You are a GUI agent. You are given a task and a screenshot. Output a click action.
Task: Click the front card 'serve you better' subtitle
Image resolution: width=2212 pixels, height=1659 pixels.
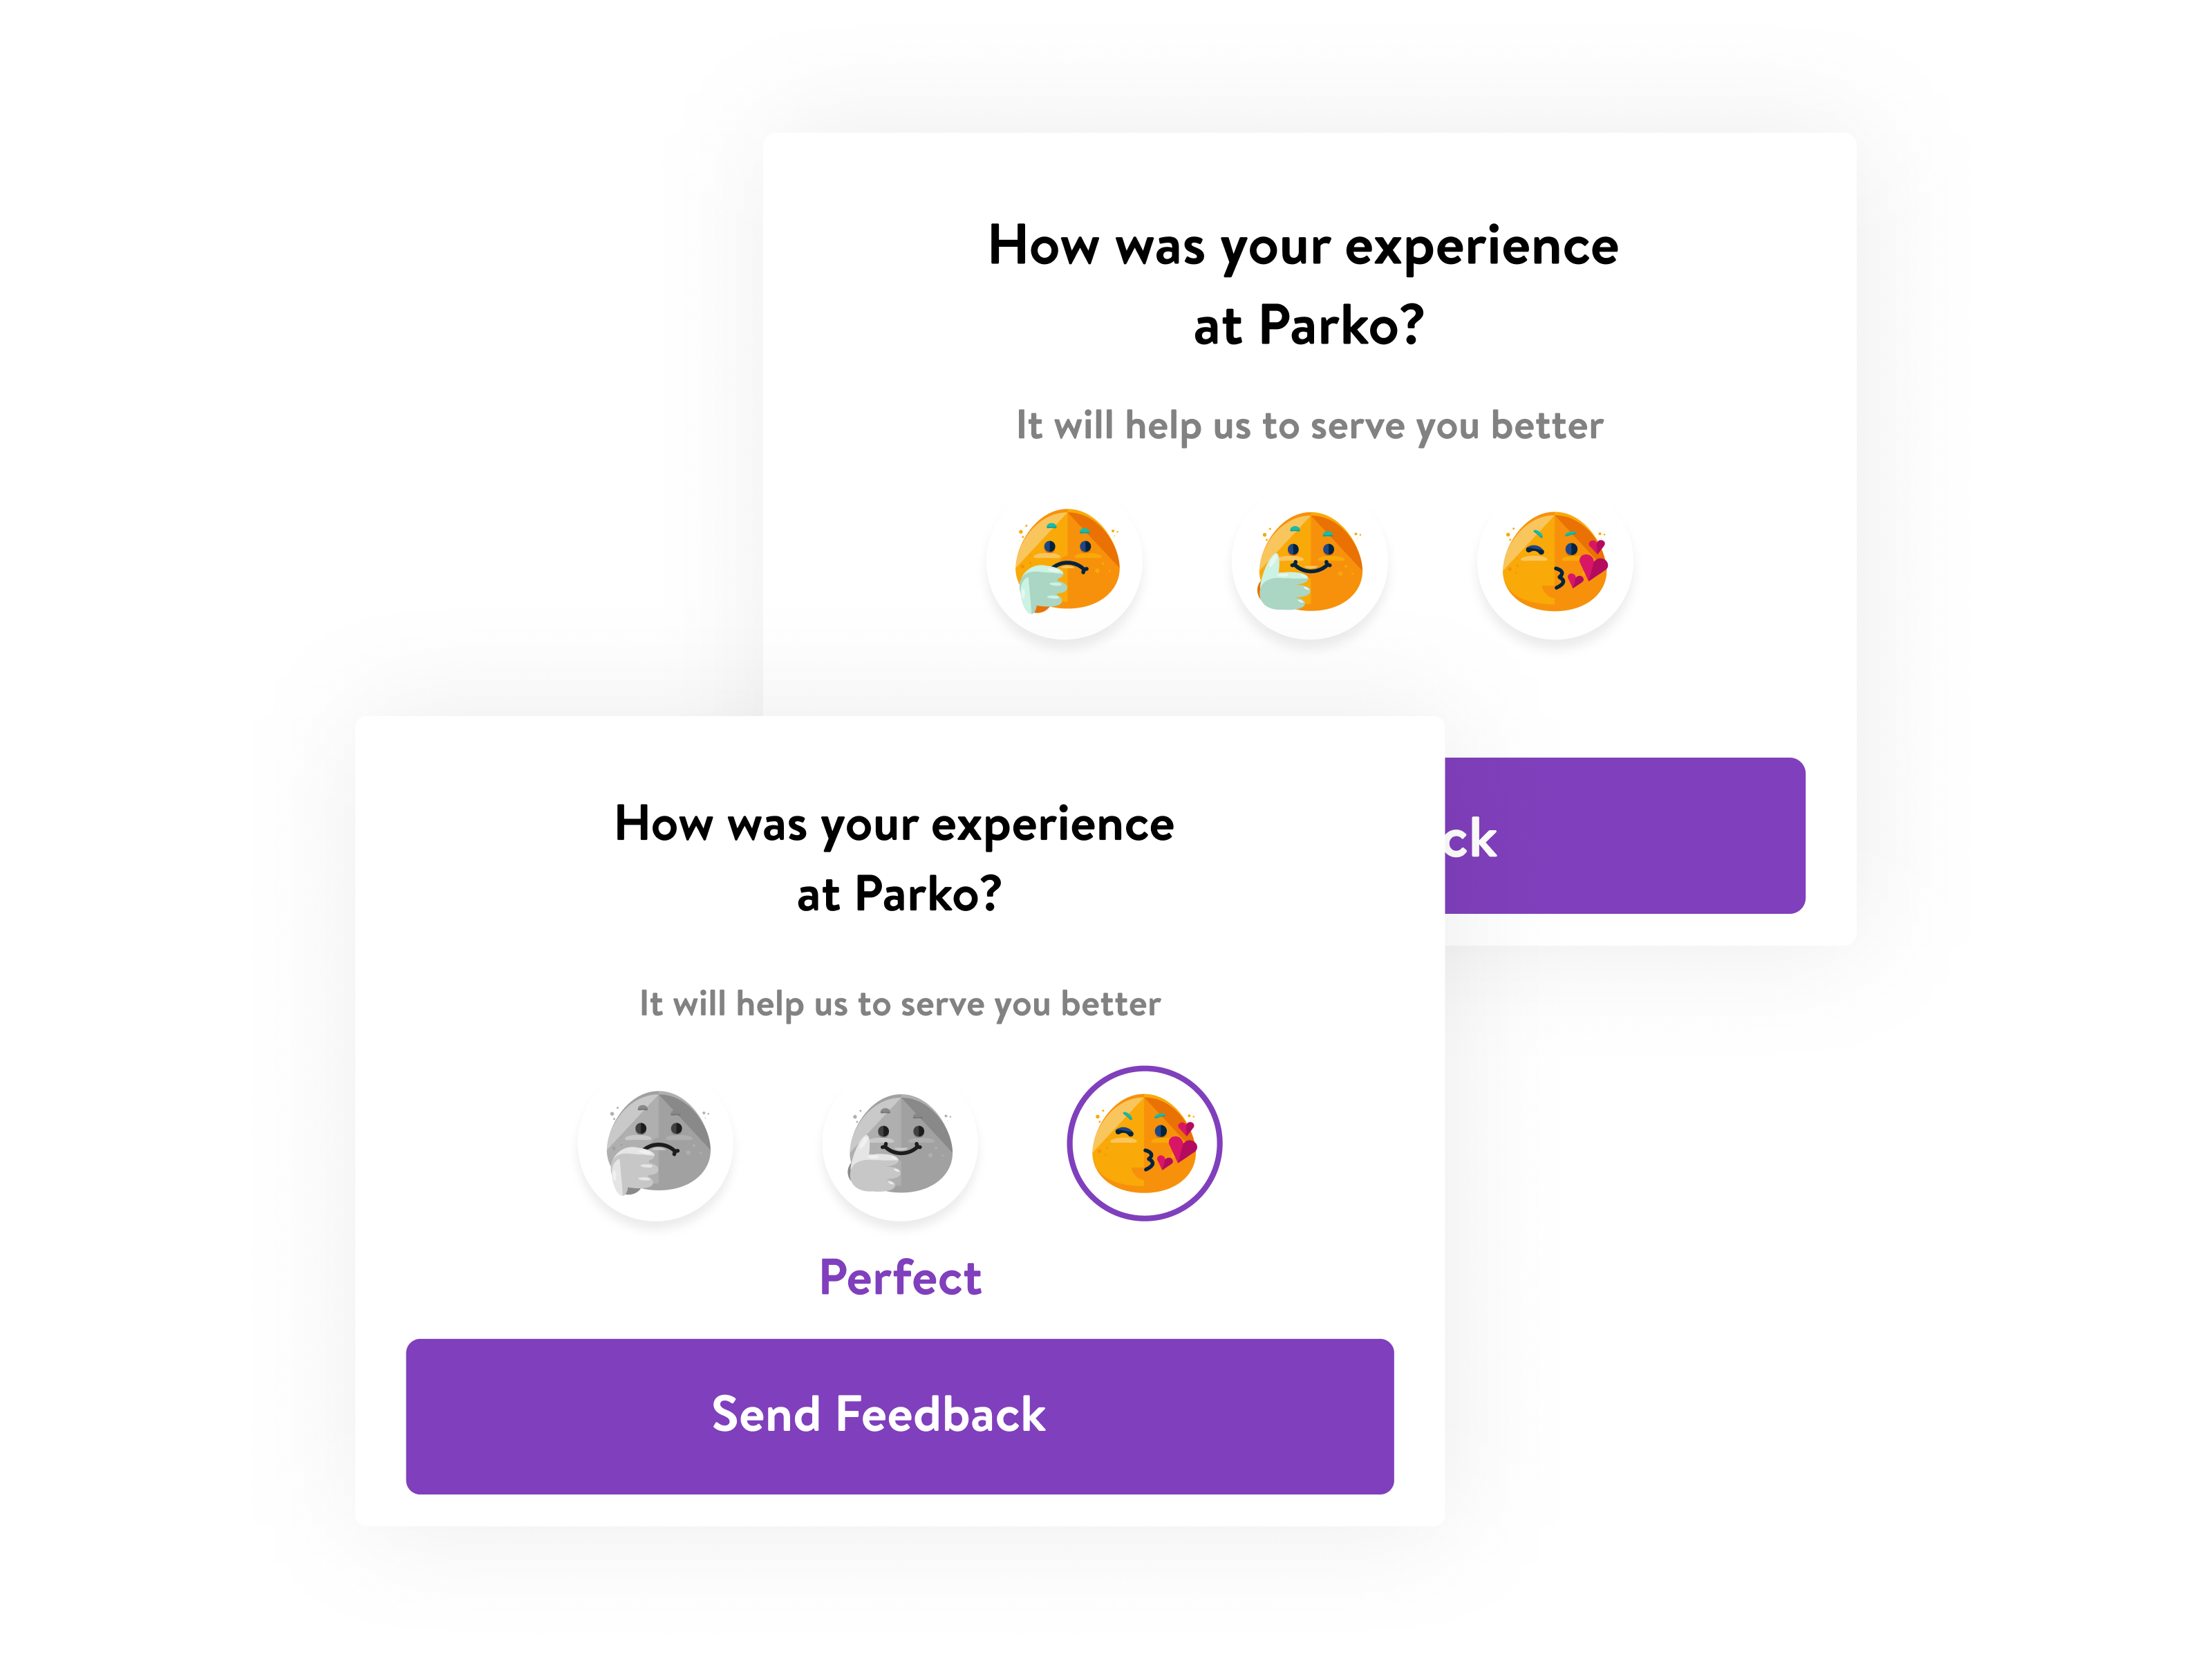(900, 1003)
